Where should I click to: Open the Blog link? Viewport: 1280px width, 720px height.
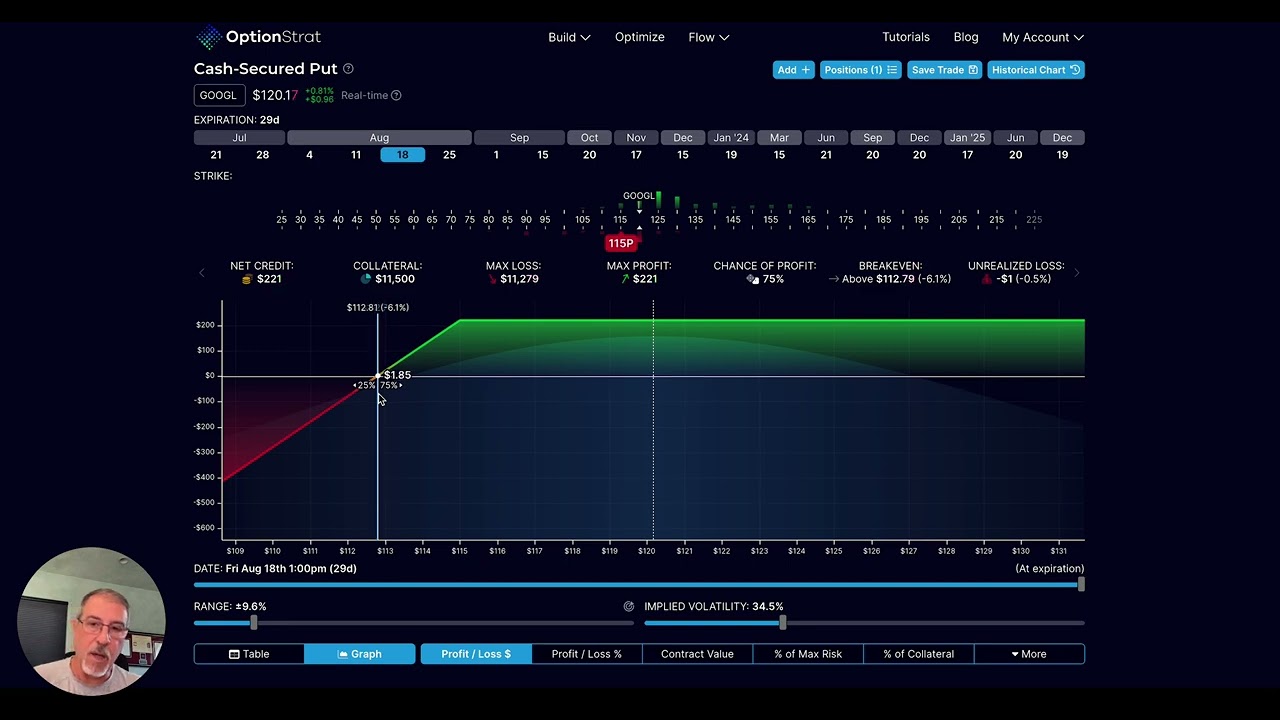966,37
